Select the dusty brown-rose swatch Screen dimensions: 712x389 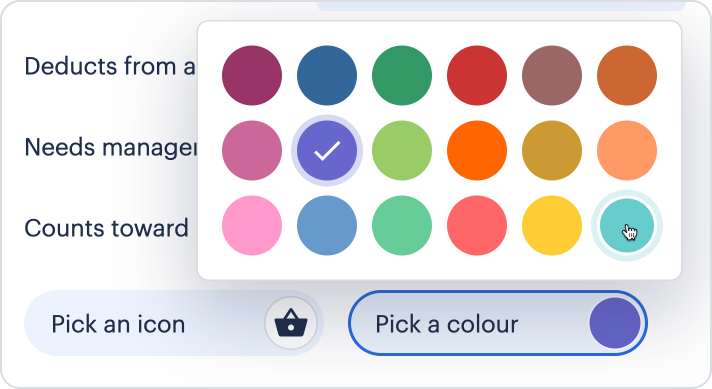[x=552, y=75]
